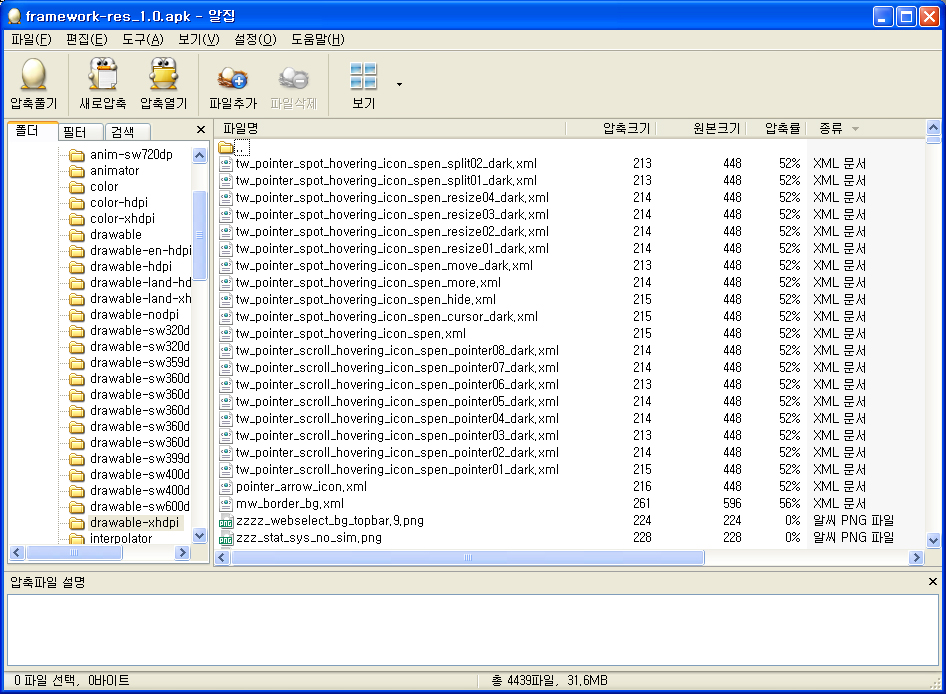Select the drawable-xhdpi folder in tree
The height and width of the screenshot is (694, 946).
point(134,522)
